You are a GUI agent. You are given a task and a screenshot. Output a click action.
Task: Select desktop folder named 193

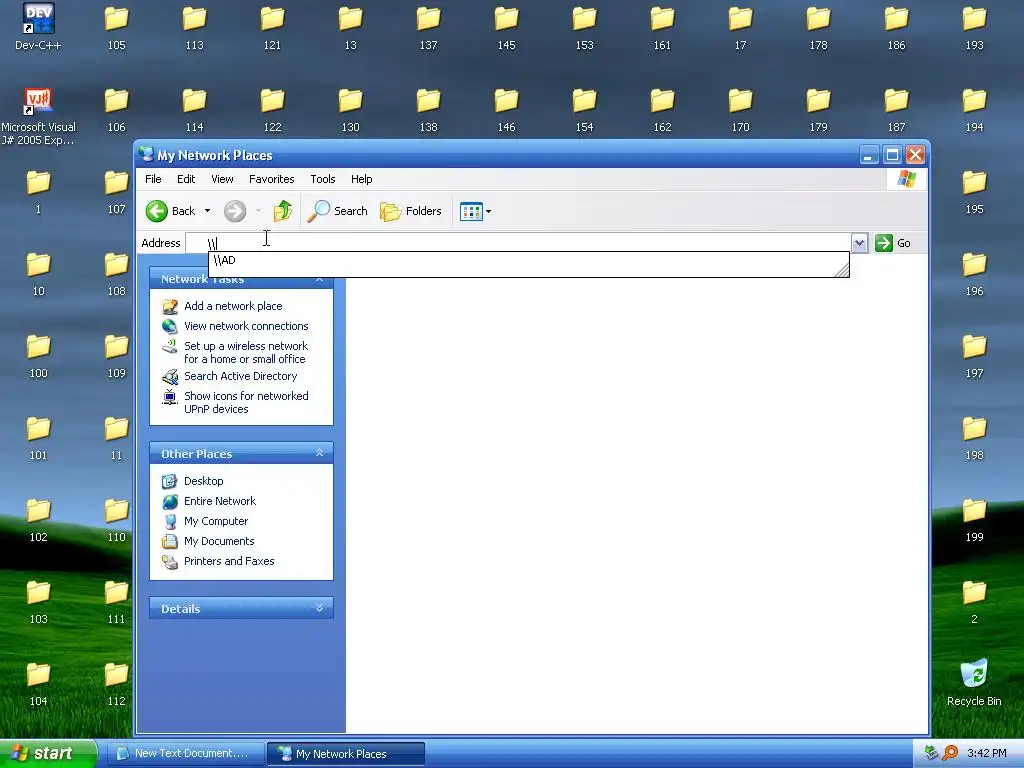974,28
